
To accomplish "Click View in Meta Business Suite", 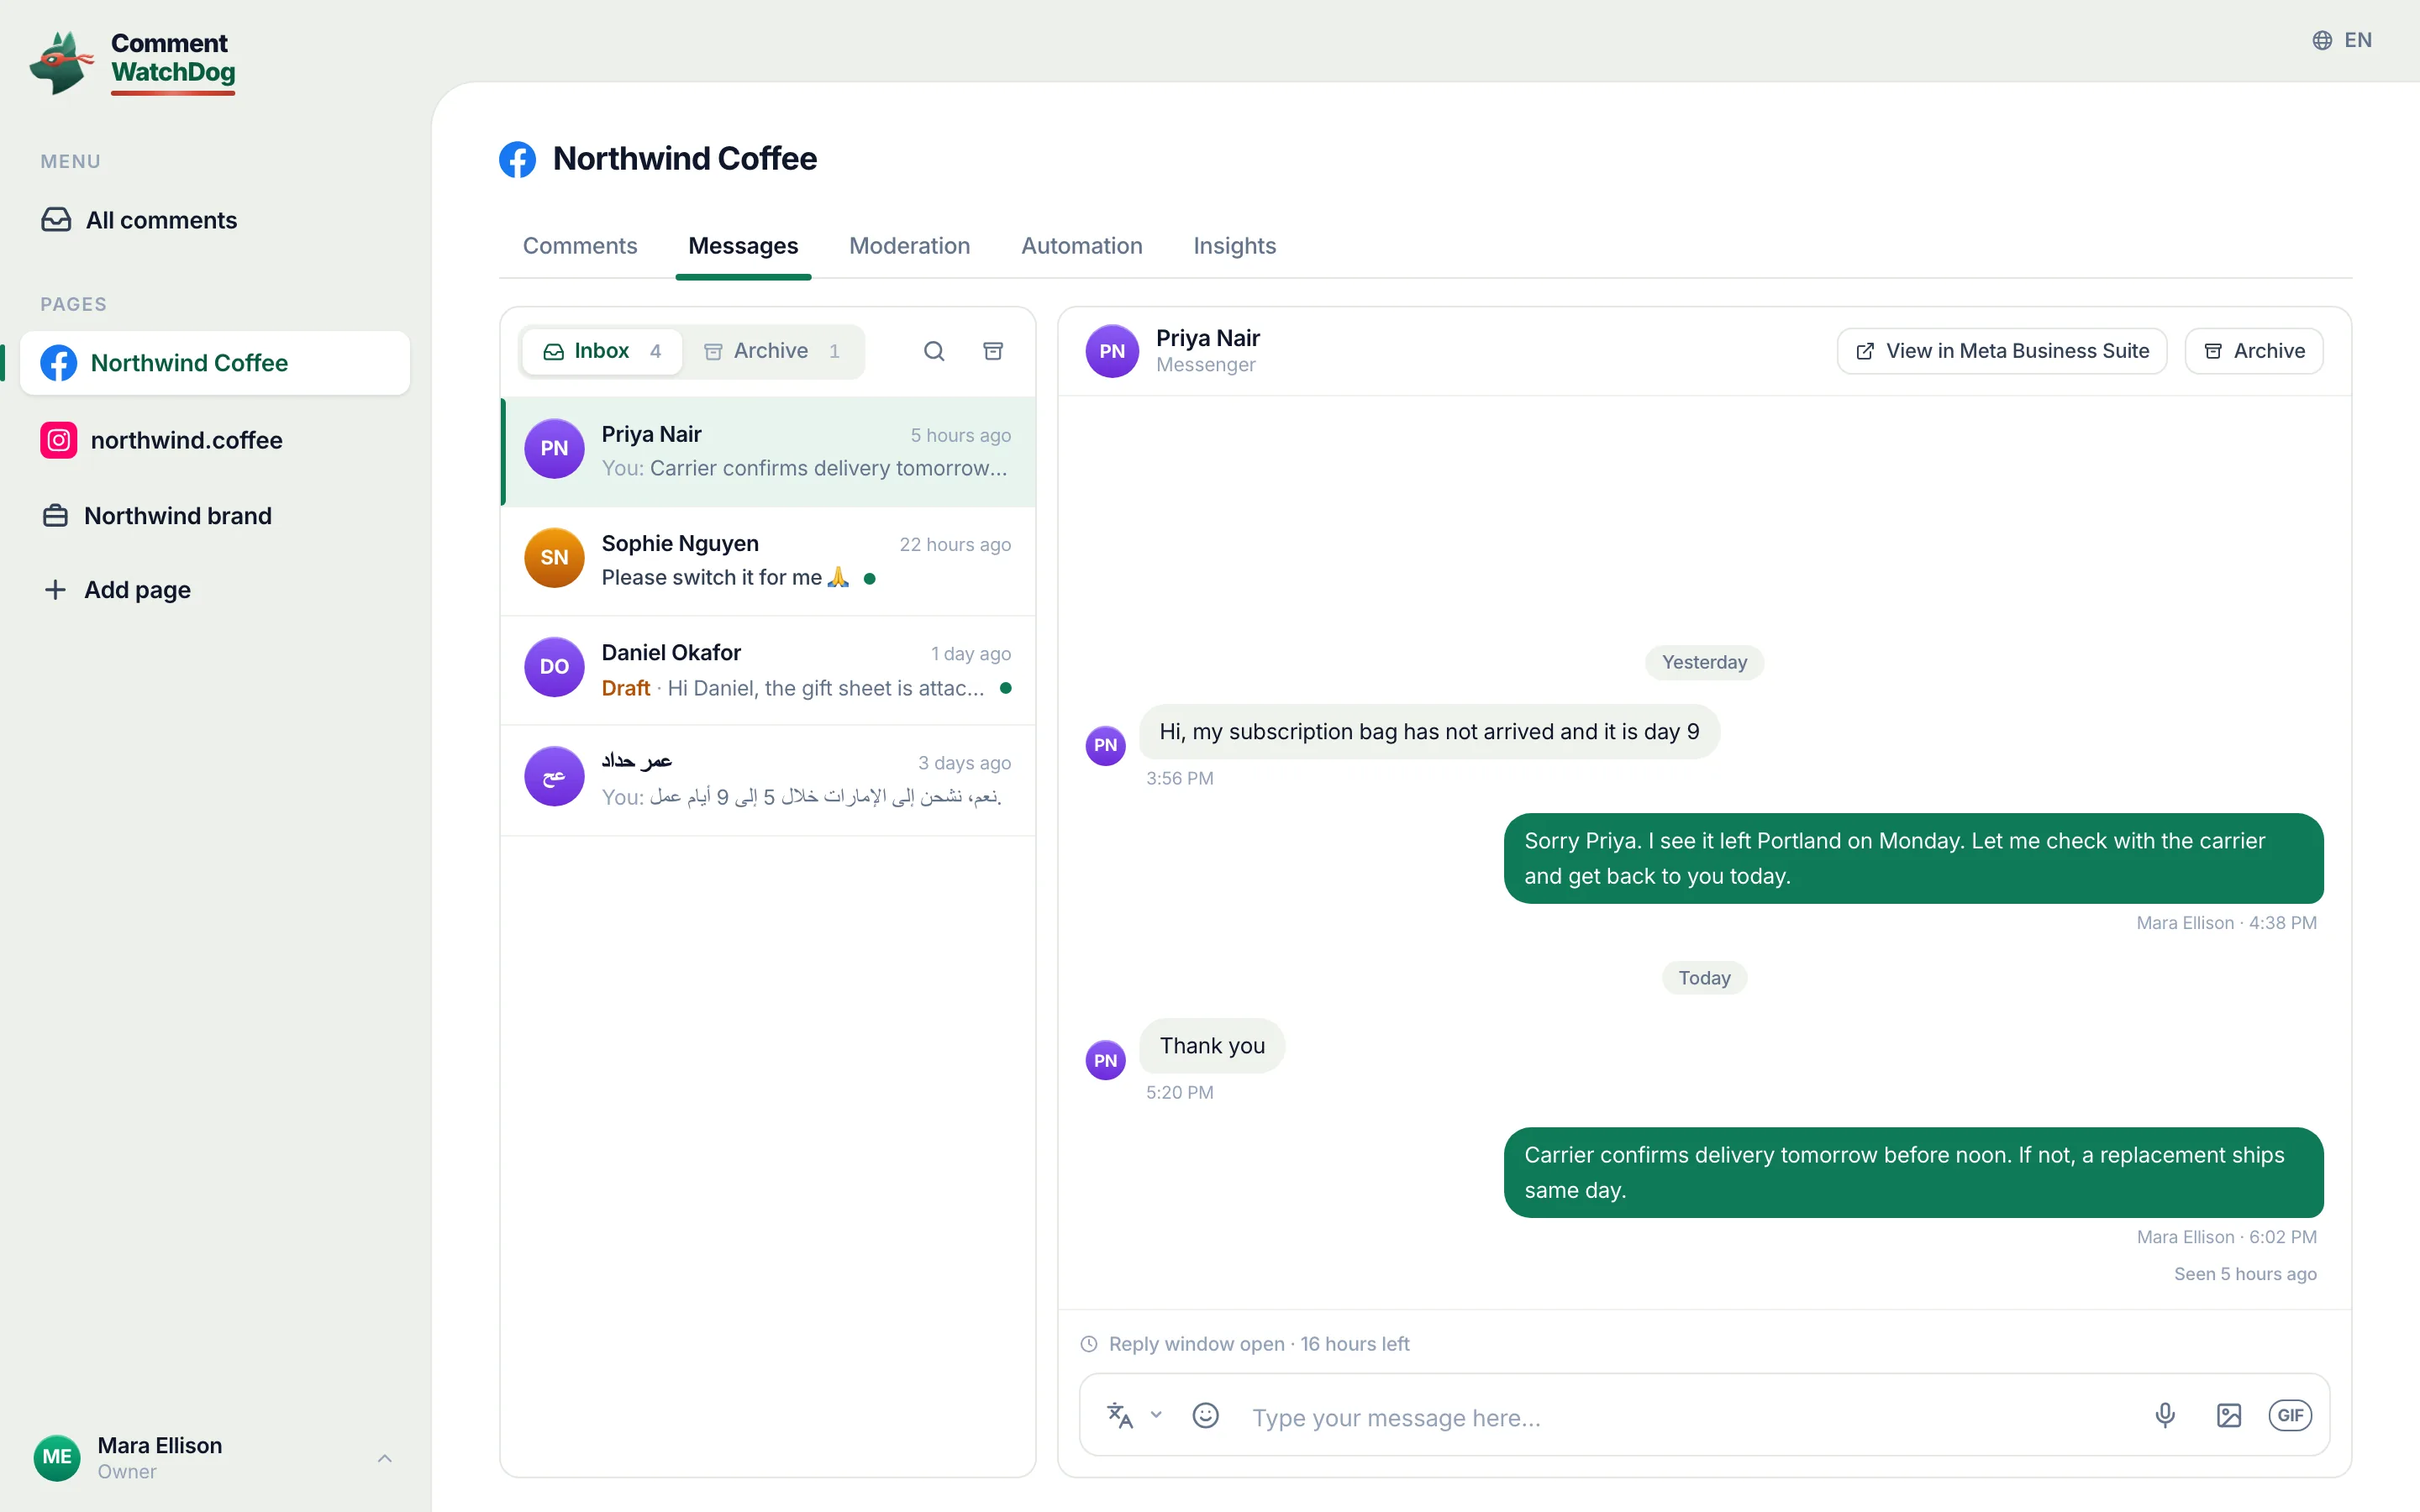I will (2002, 351).
